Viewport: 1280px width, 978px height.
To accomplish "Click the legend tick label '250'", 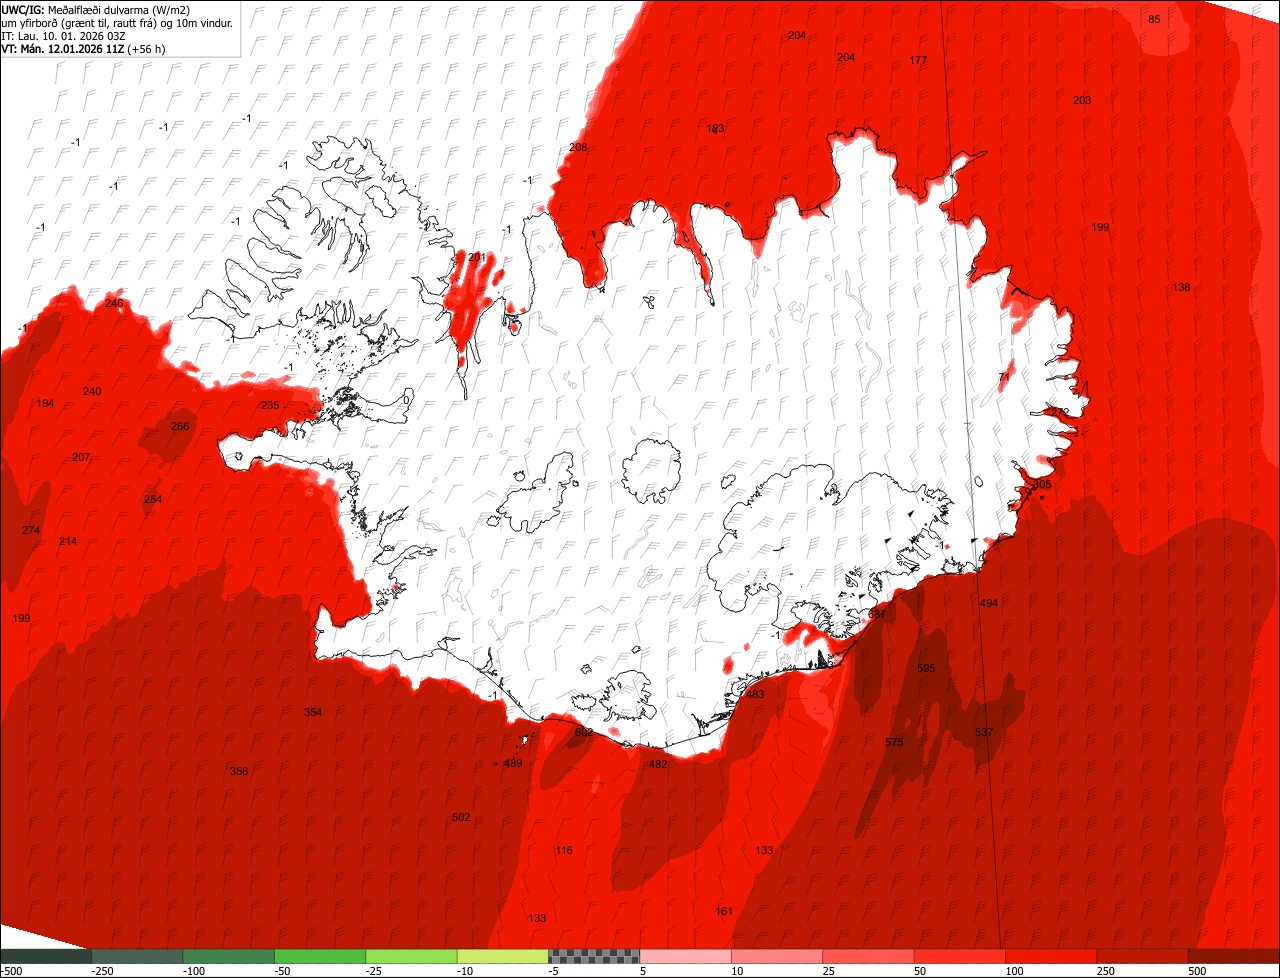I will 1105,971.
